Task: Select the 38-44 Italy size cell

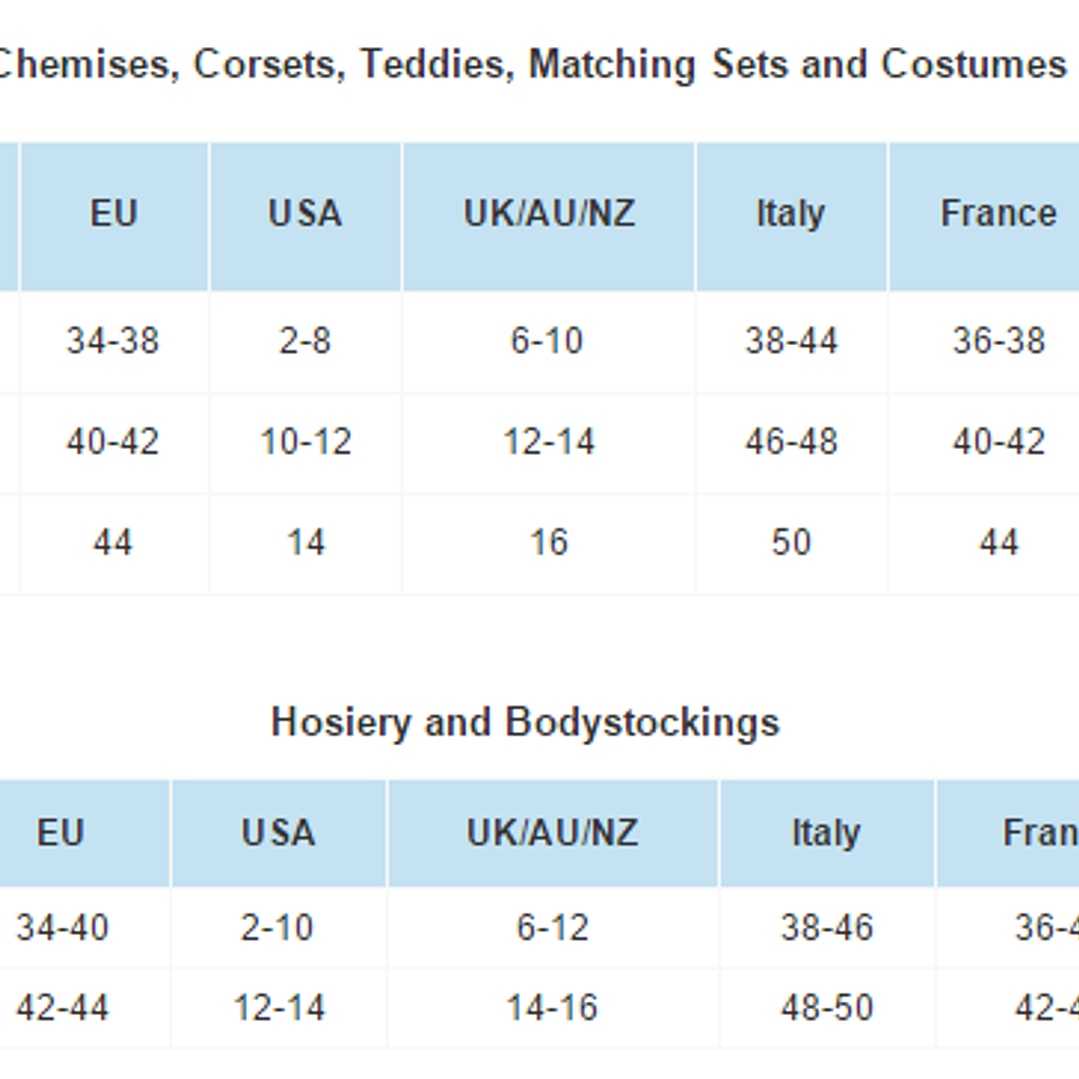Action: tap(791, 341)
